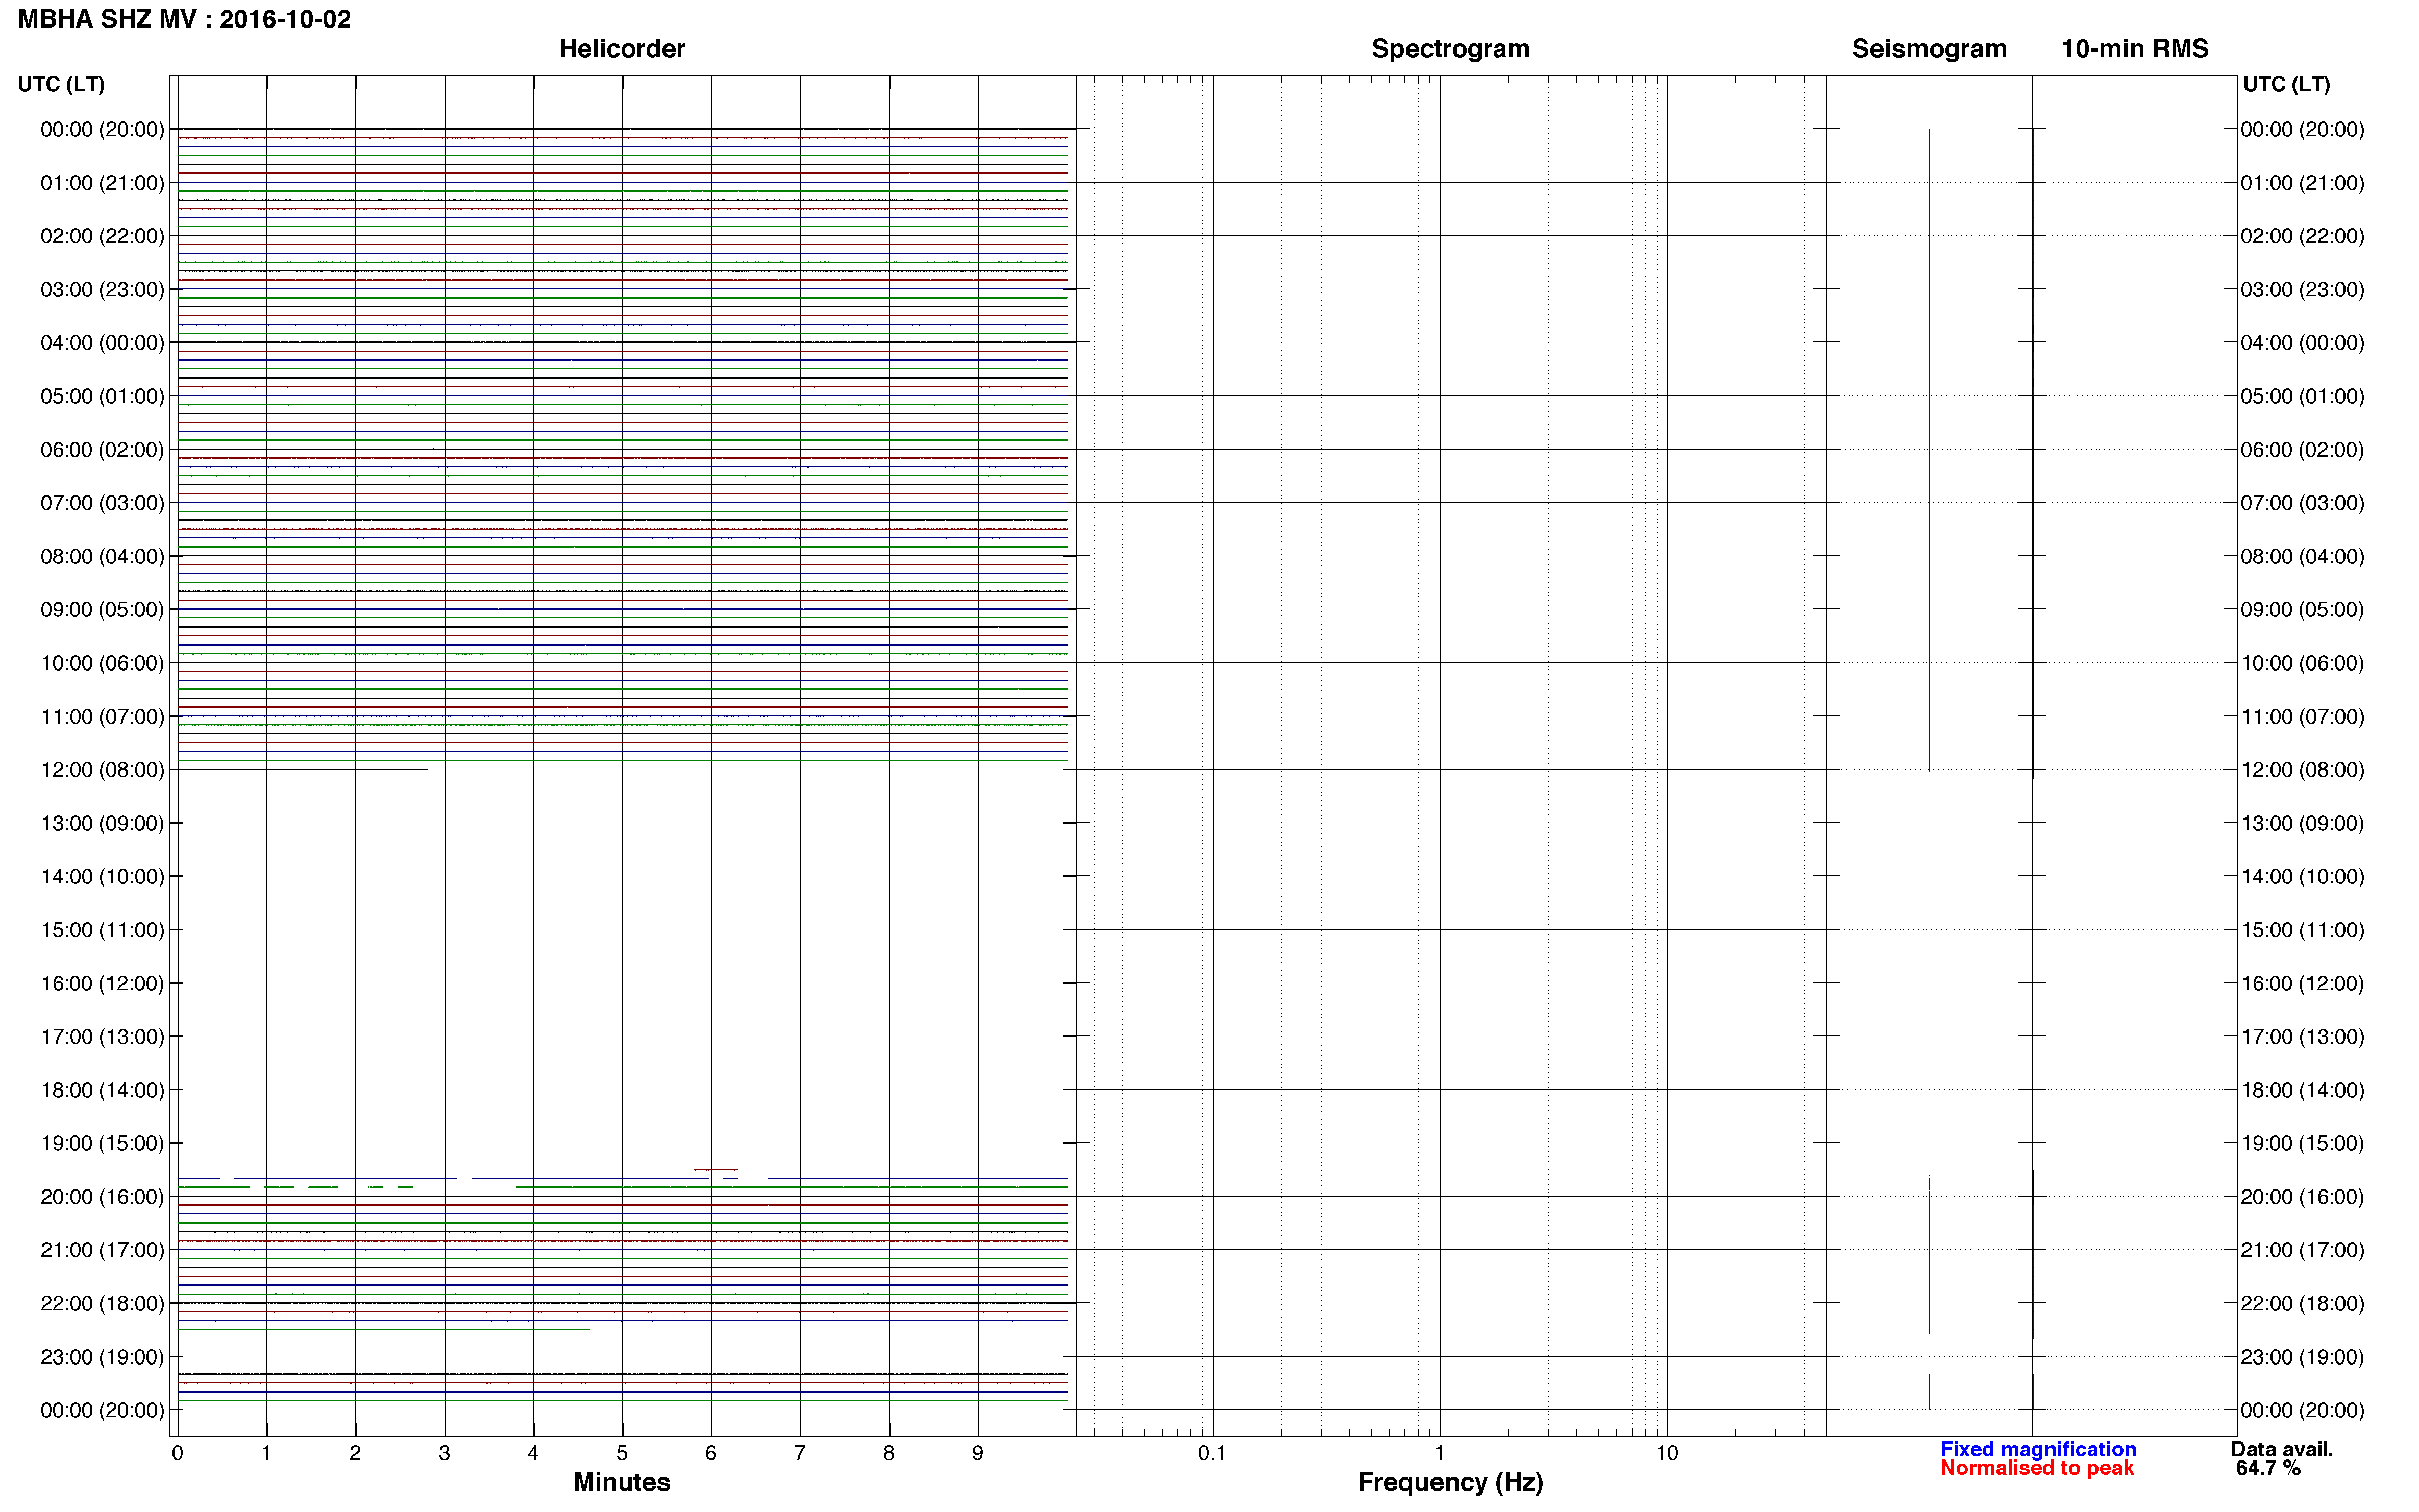
Task: Click '05:00 (01:00)' on the left time axis
Action: [x=102, y=396]
